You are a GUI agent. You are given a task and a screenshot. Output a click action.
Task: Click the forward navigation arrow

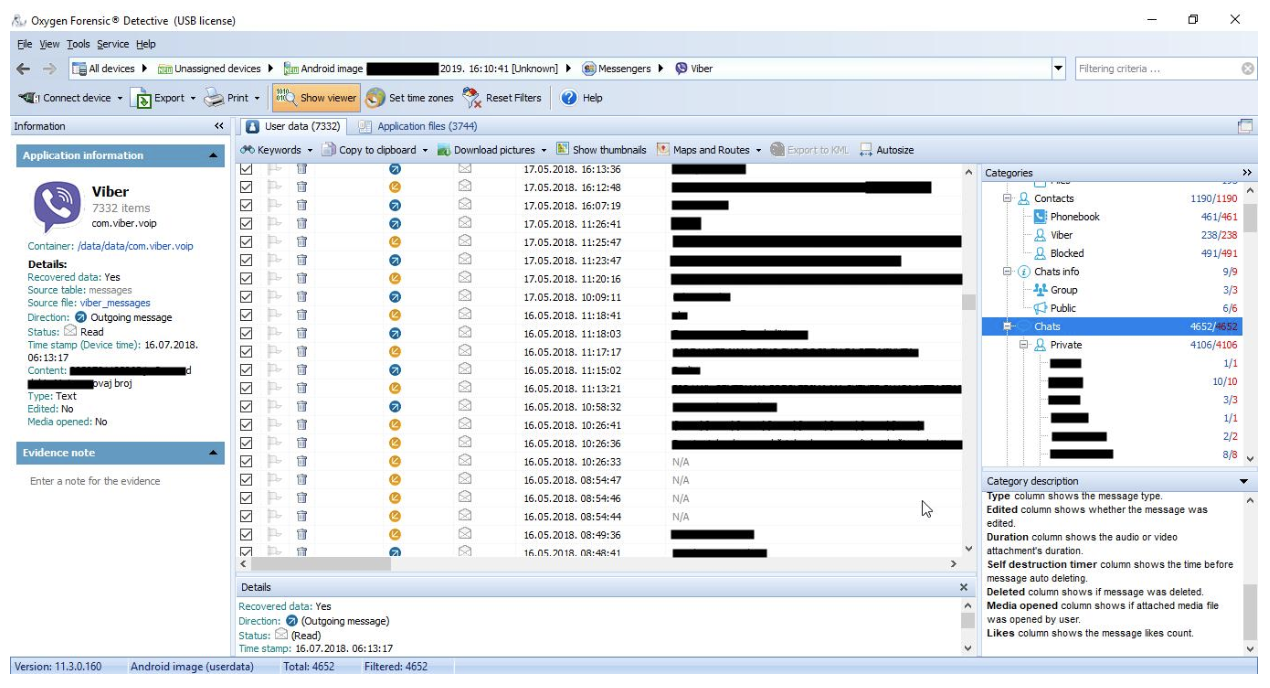point(49,69)
